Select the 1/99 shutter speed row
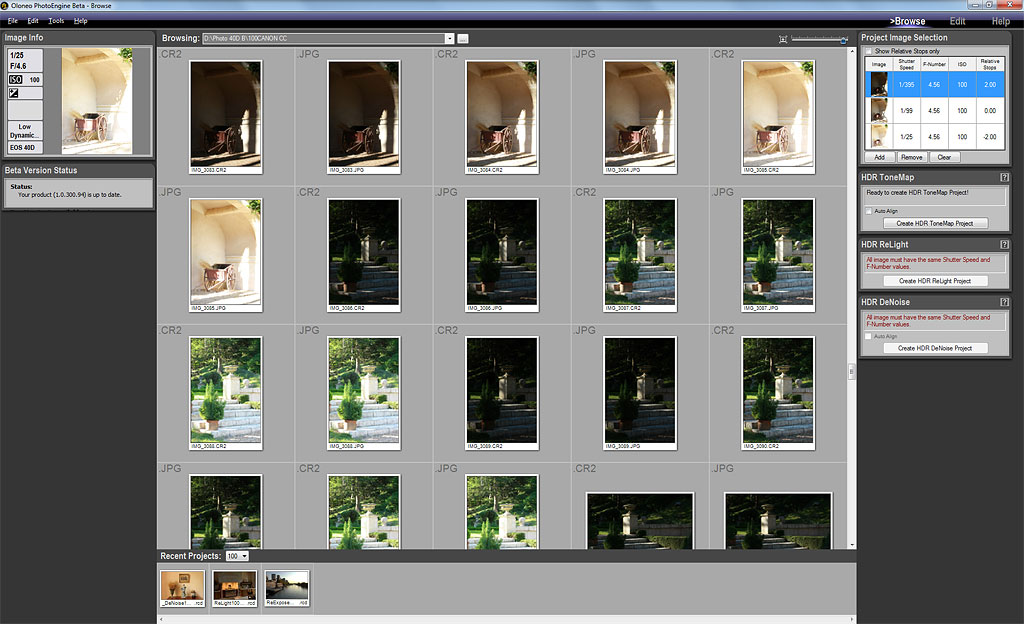 [x=935, y=110]
